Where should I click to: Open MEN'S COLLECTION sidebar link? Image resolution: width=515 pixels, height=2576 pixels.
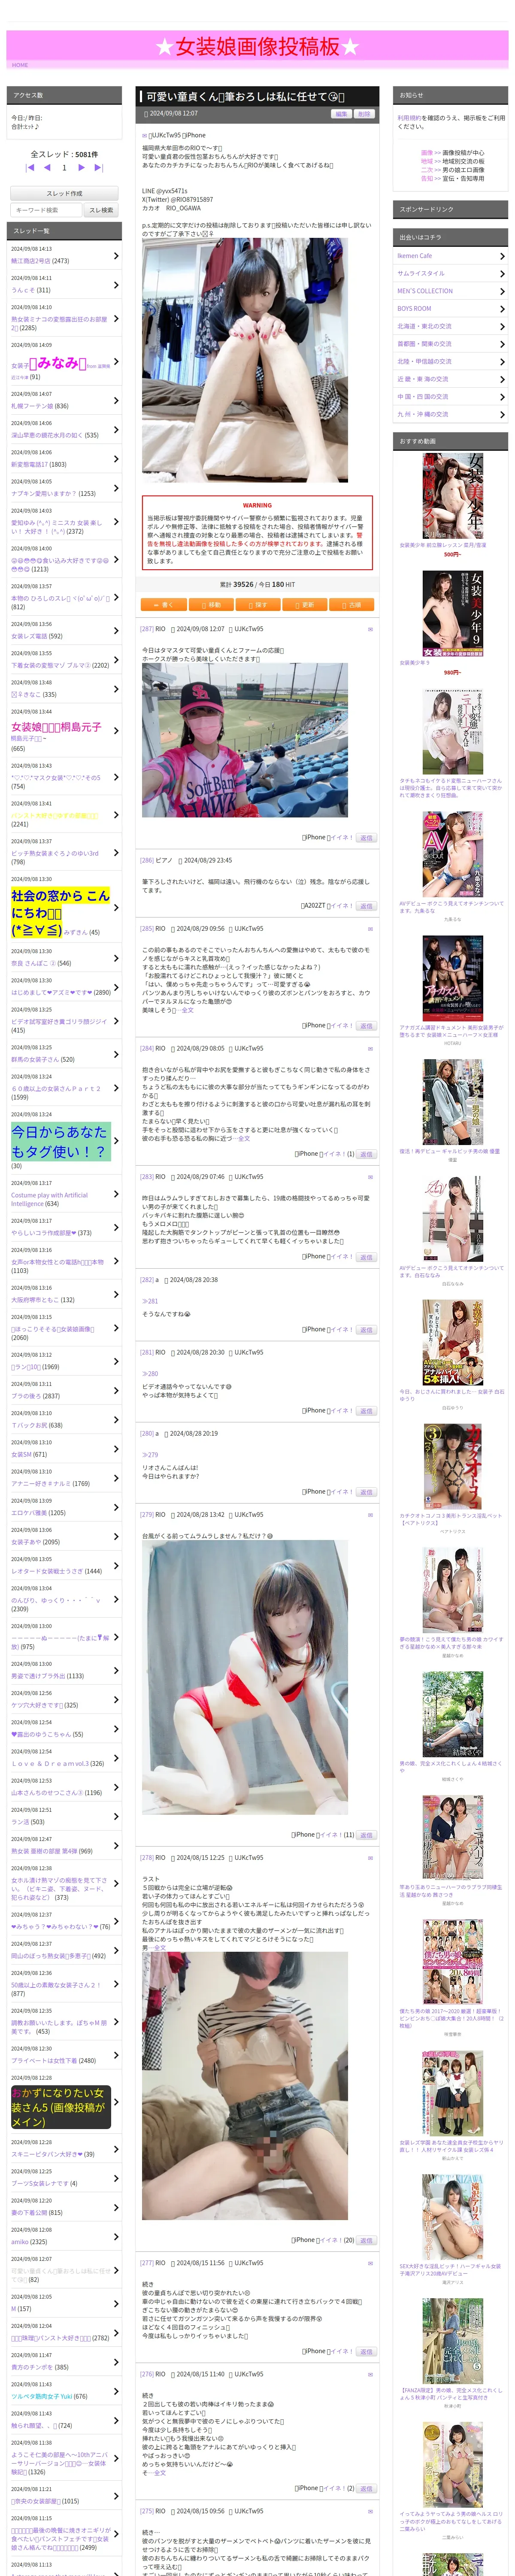(x=425, y=291)
